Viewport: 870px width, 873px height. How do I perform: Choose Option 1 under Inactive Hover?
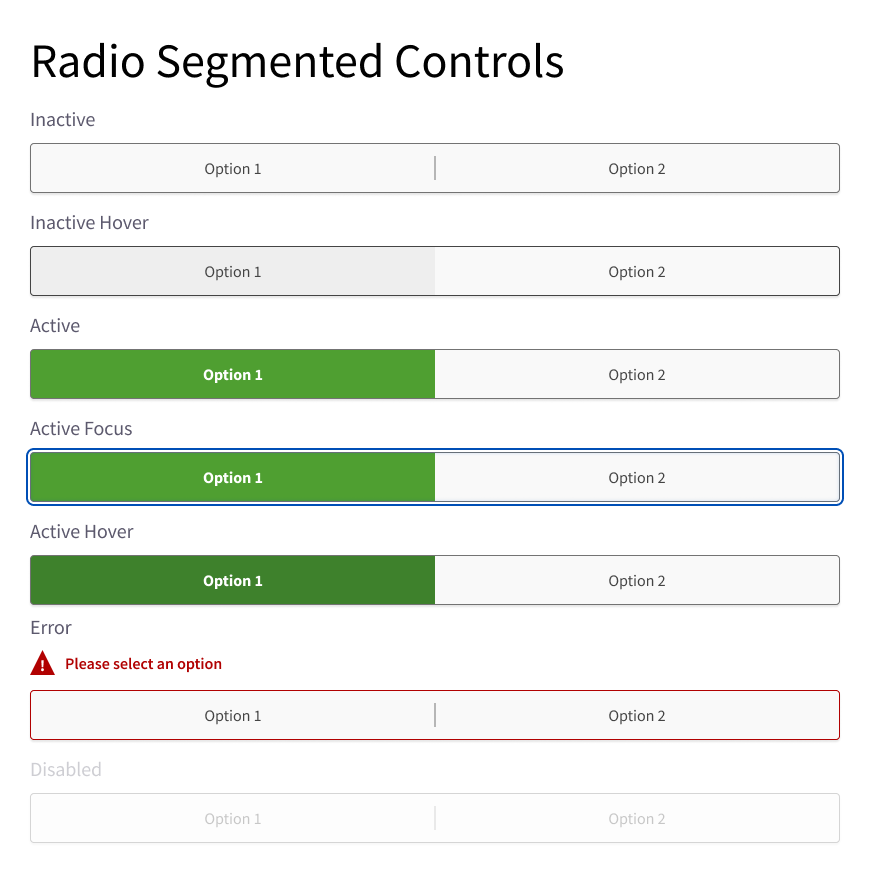click(x=233, y=271)
